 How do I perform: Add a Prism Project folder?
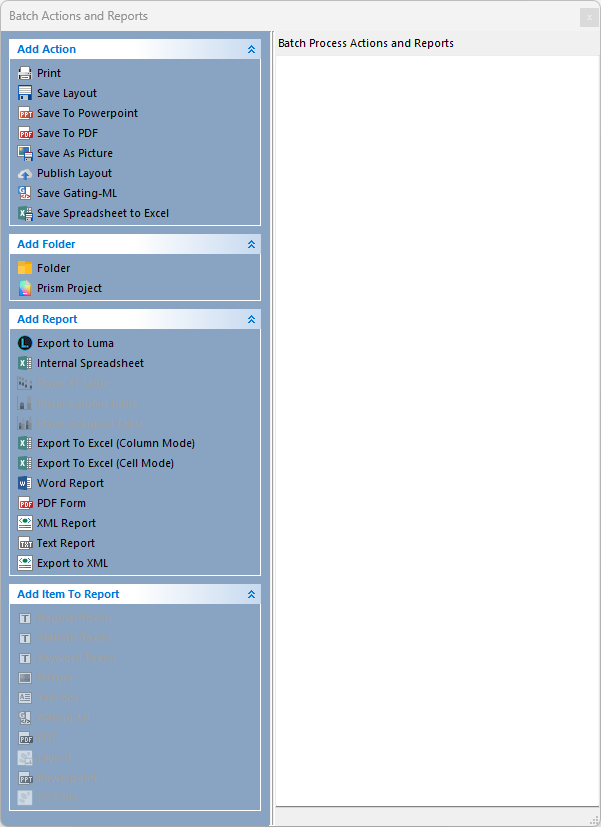[60, 288]
